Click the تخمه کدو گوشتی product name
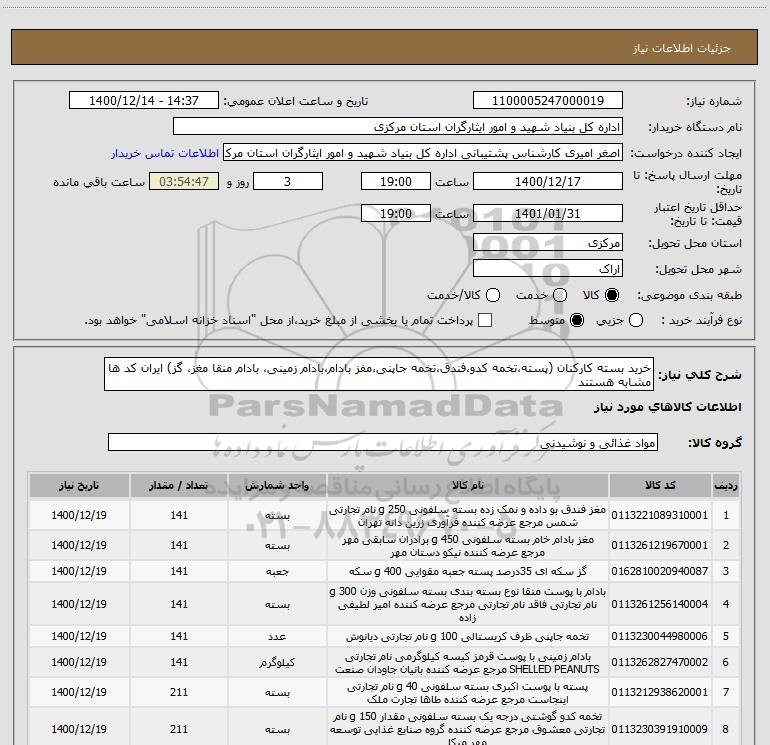The width and height of the screenshot is (770, 745). click(x=468, y=729)
